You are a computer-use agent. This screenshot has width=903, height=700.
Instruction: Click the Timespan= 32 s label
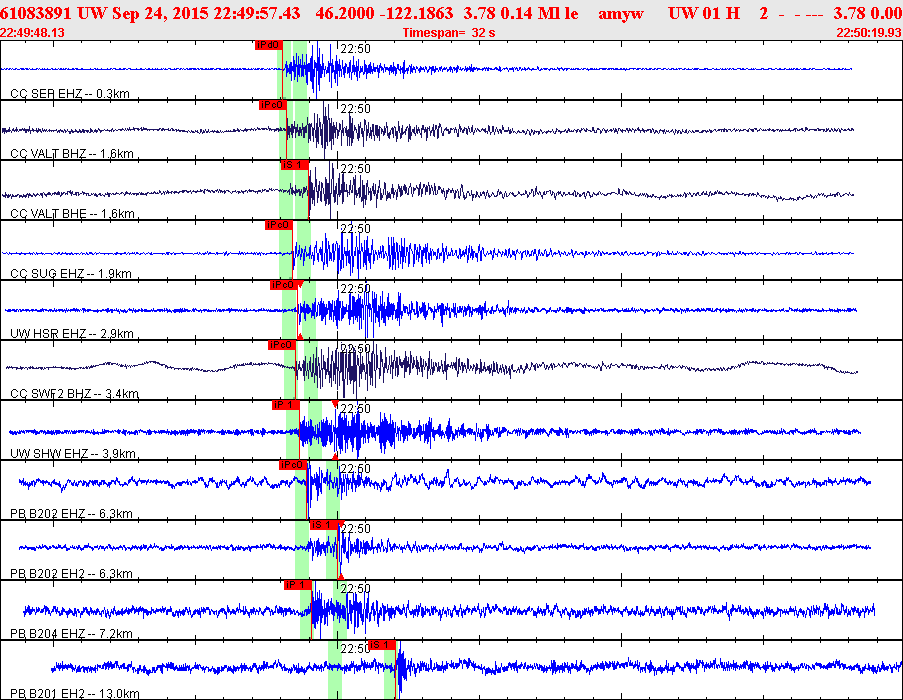[449, 33]
